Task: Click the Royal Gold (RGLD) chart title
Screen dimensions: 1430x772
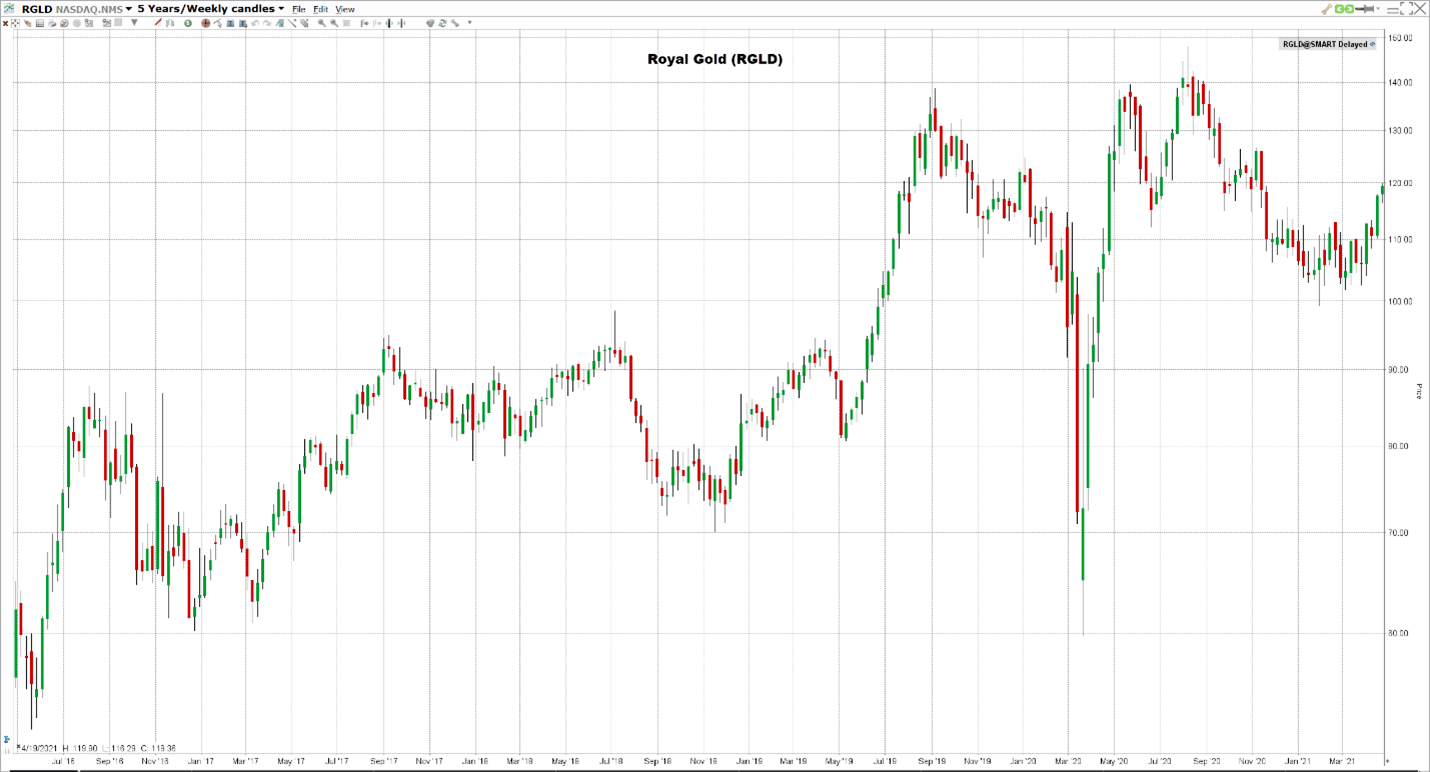Action: [x=715, y=59]
